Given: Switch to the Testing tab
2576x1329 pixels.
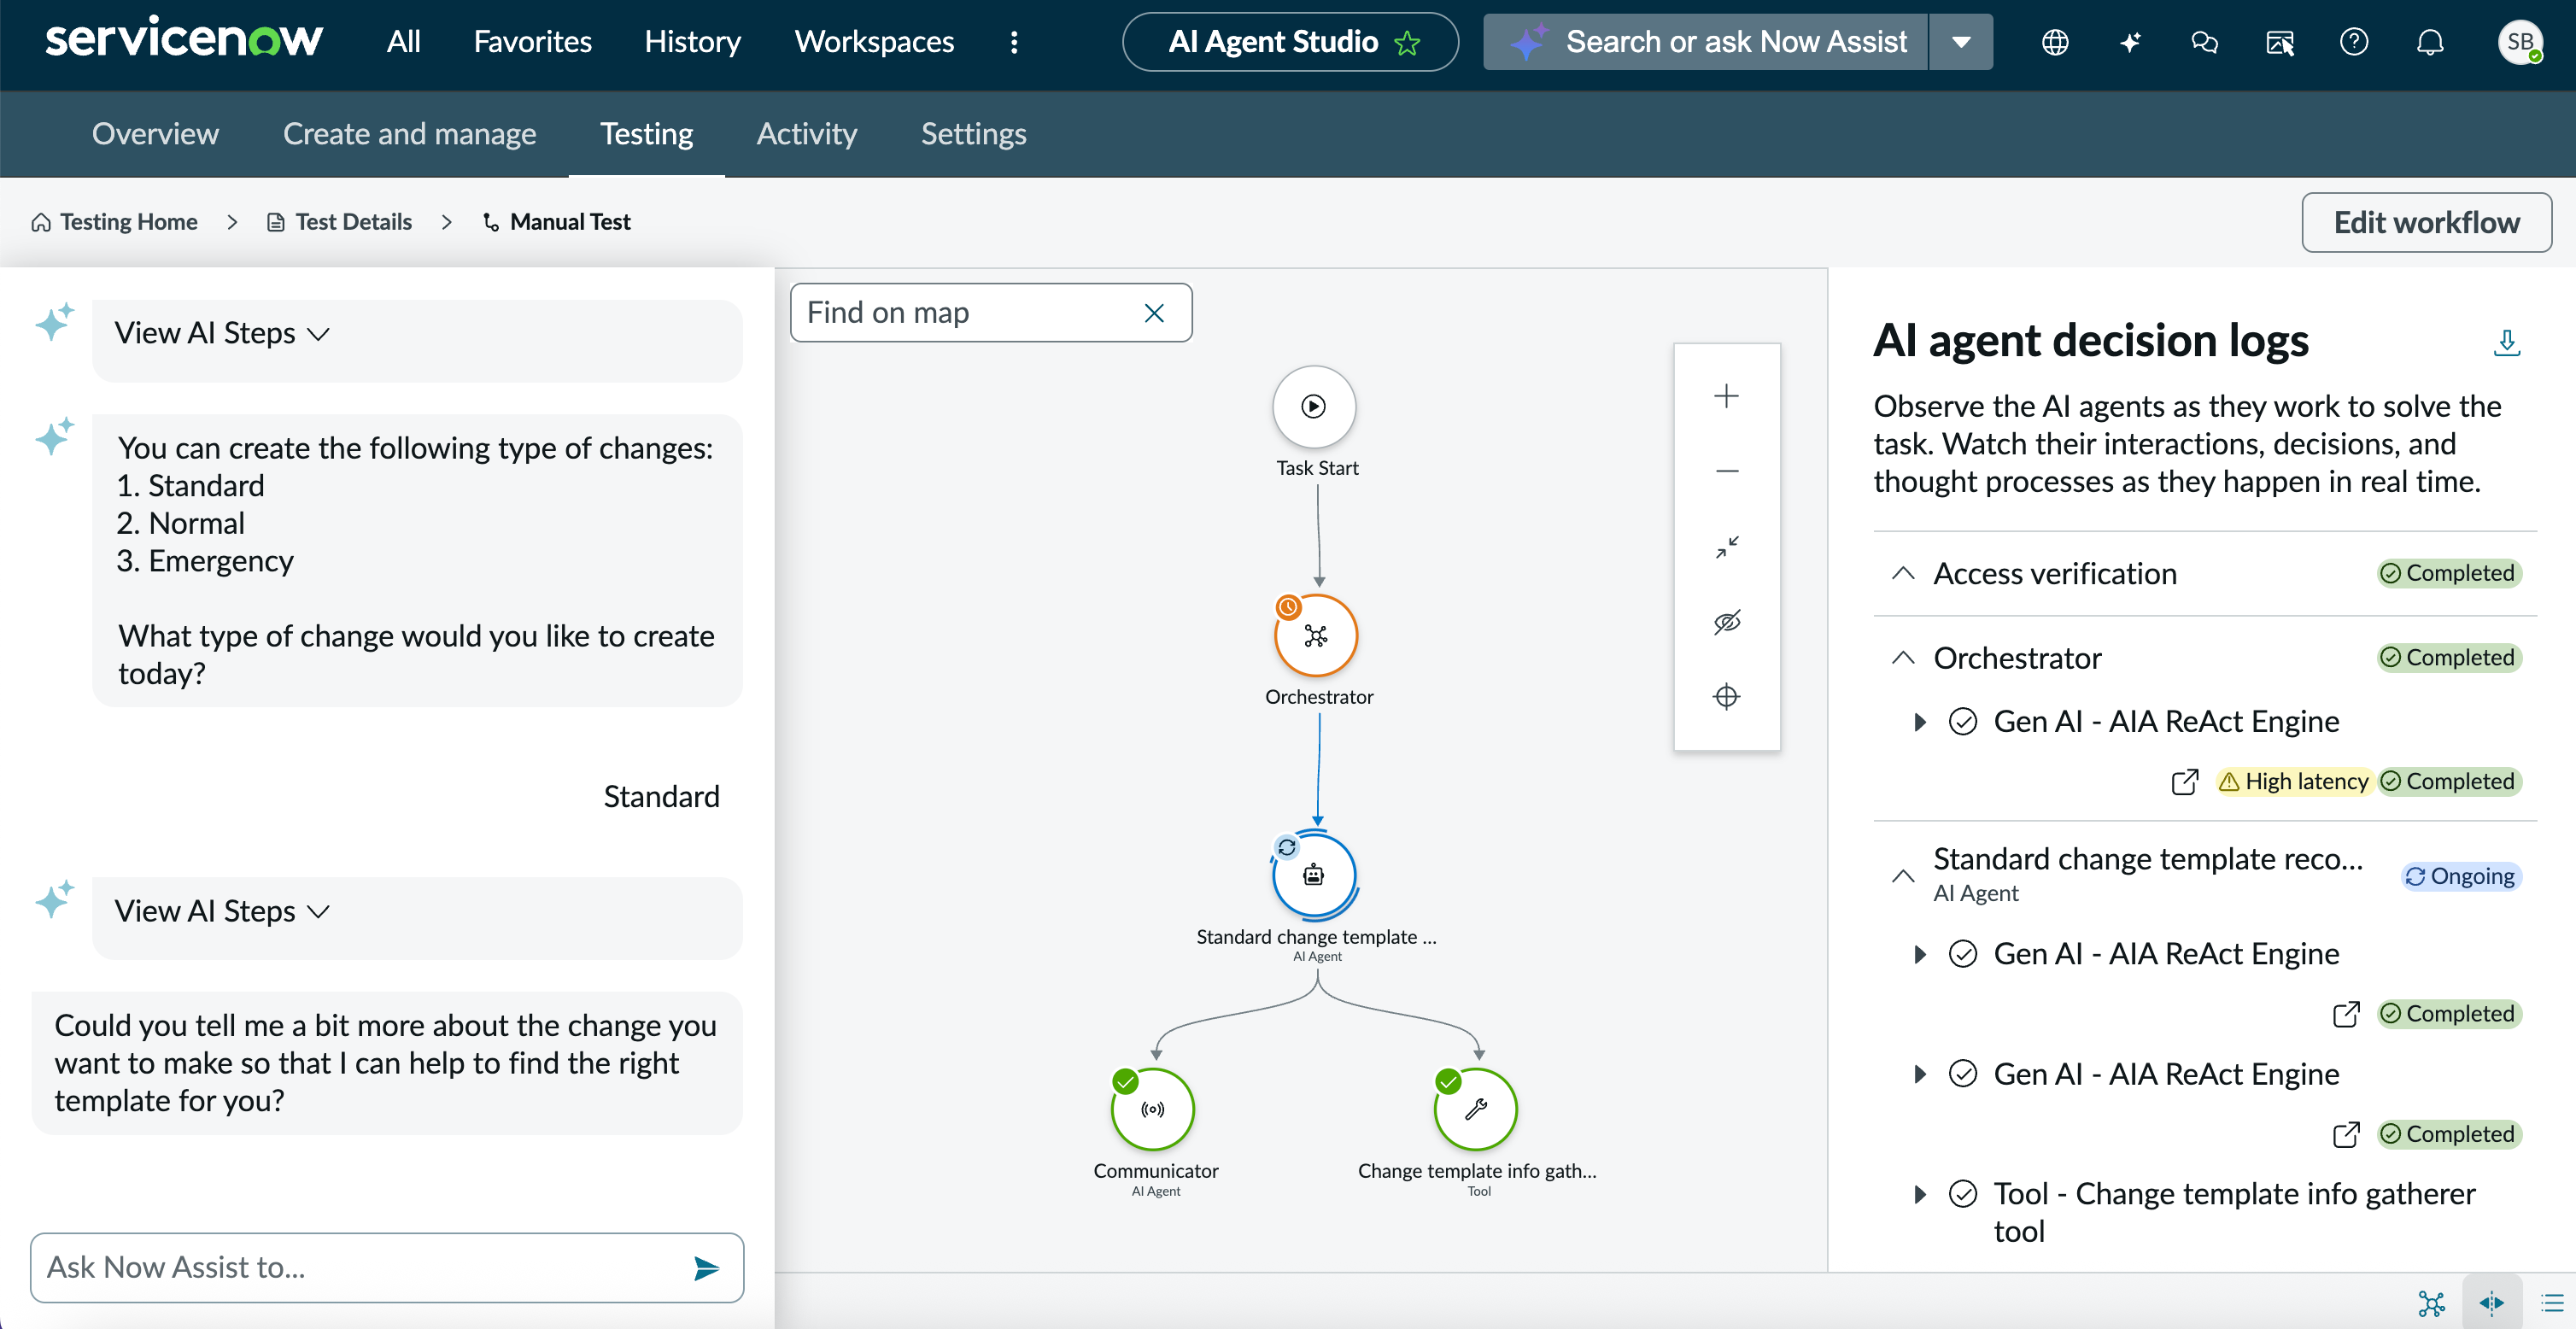Looking at the screenshot, I should pos(646,133).
